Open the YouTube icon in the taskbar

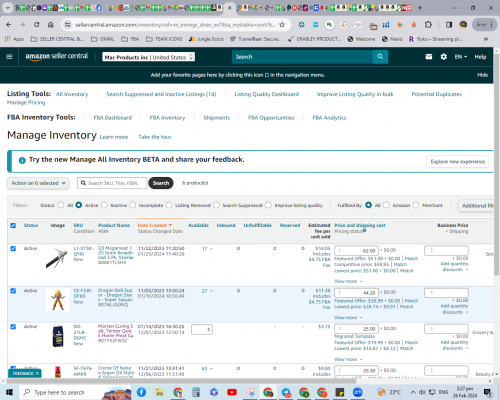tap(232, 392)
